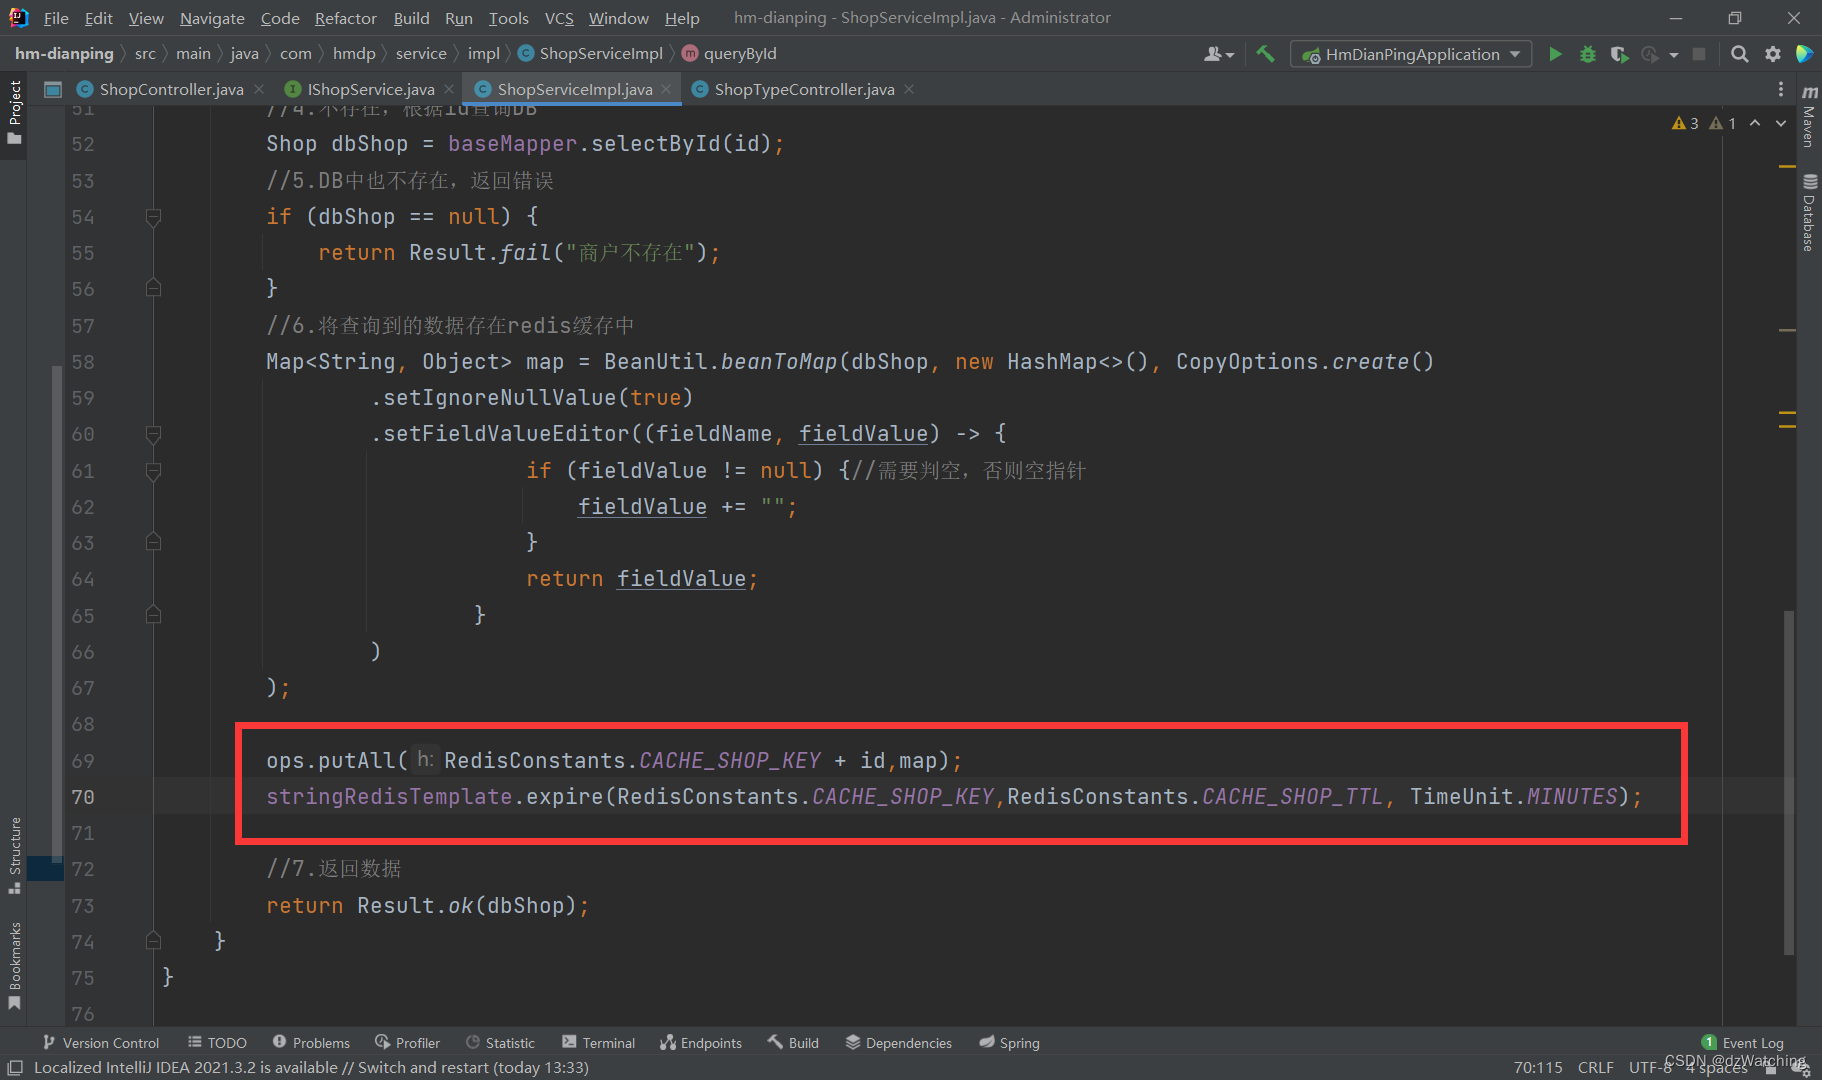Click the warnings count indicator
Image resolution: width=1822 pixels, height=1080 pixels.
[x=1685, y=123]
